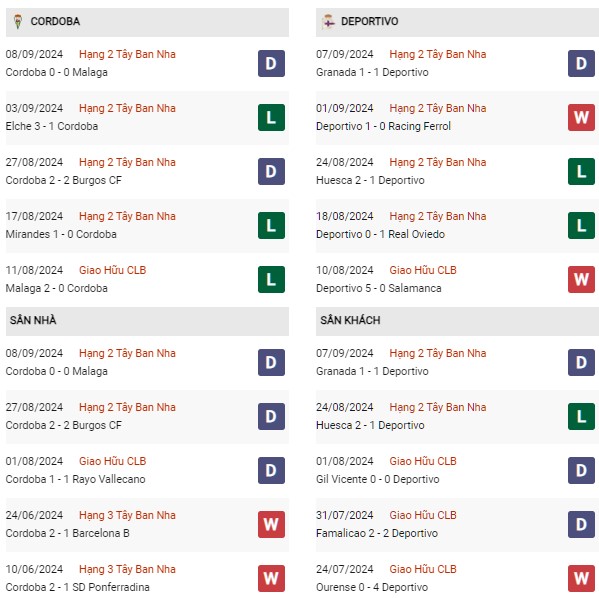The height and width of the screenshot is (598, 599).
Task: Select the SÂN NHÀ section header
Action: click(x=147, y=321)
